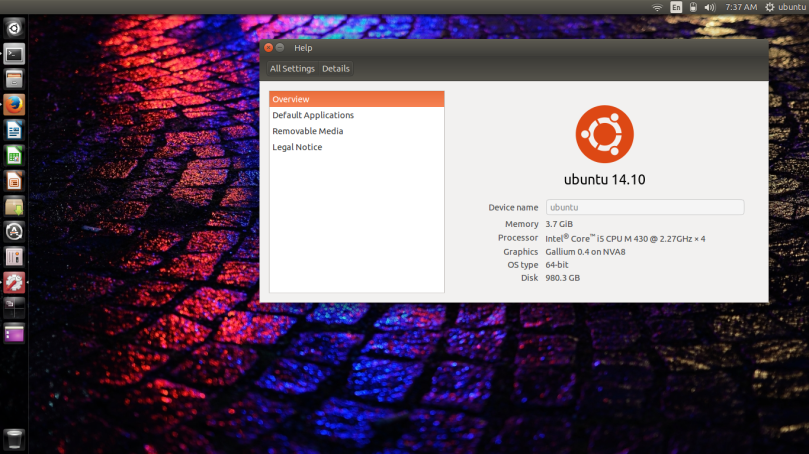Open the Files manager launcher icon
The width and height of the screenshot is (809, 454).
click(14, 79)
